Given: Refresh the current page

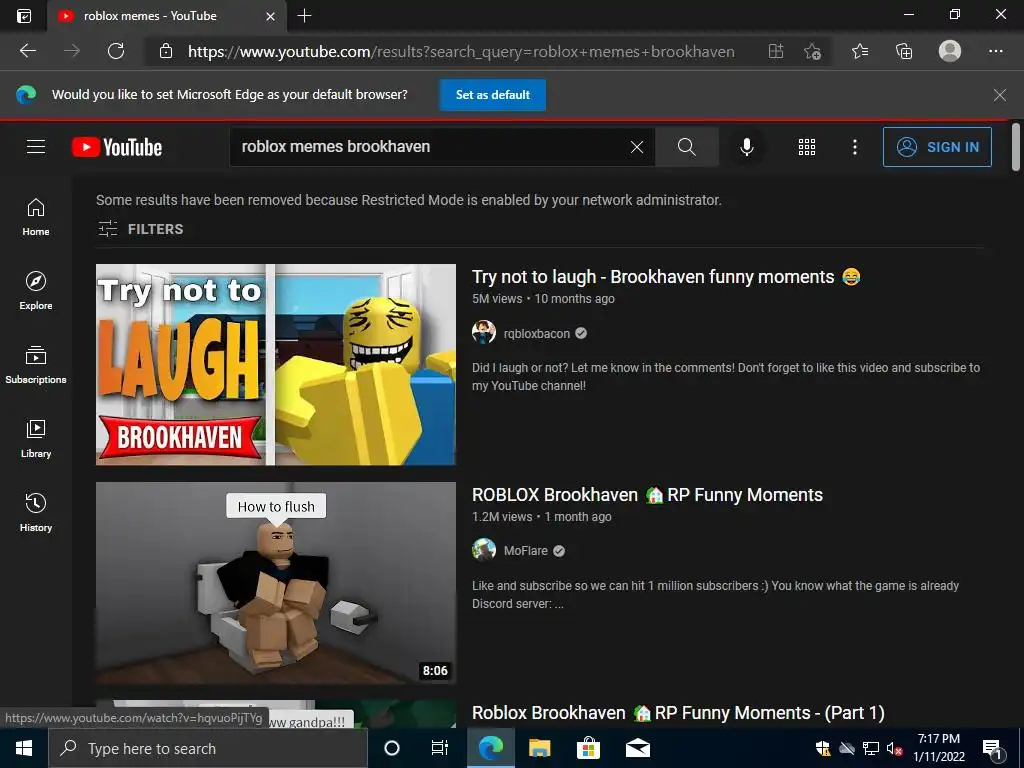Looking at the screenshot, I should pyautogui.click(x=116, y=51).
